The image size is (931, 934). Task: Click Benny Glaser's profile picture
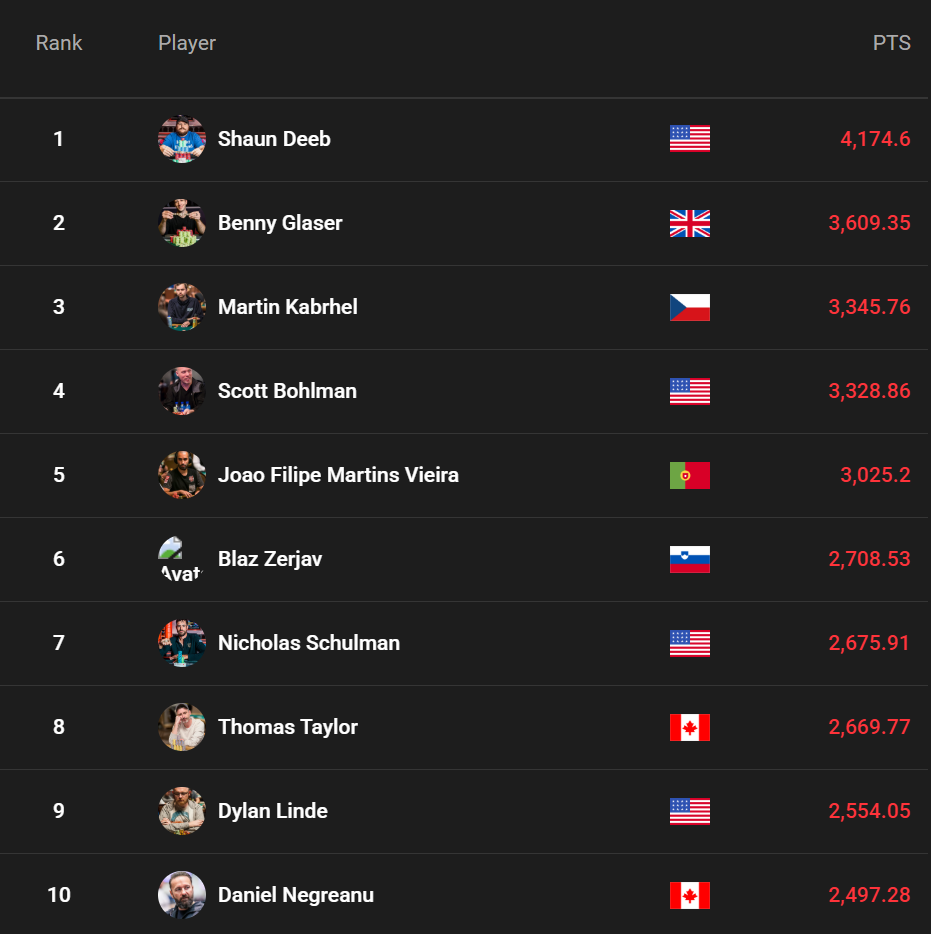(x=182, y=223)
